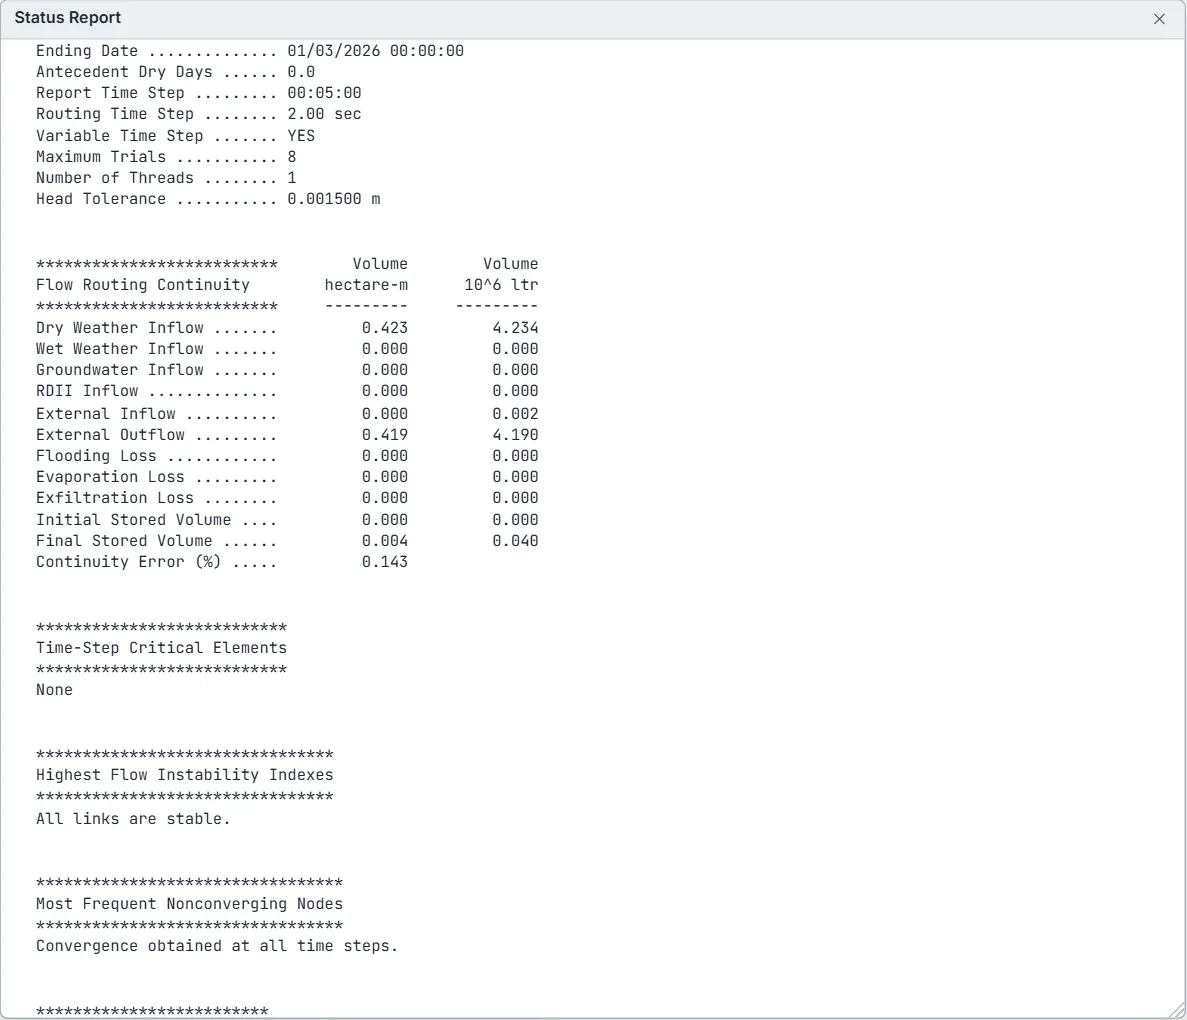Click the 'Groundwater Inflow' row label
The image size is (1187, 1020).
click(x=120, y=370)
